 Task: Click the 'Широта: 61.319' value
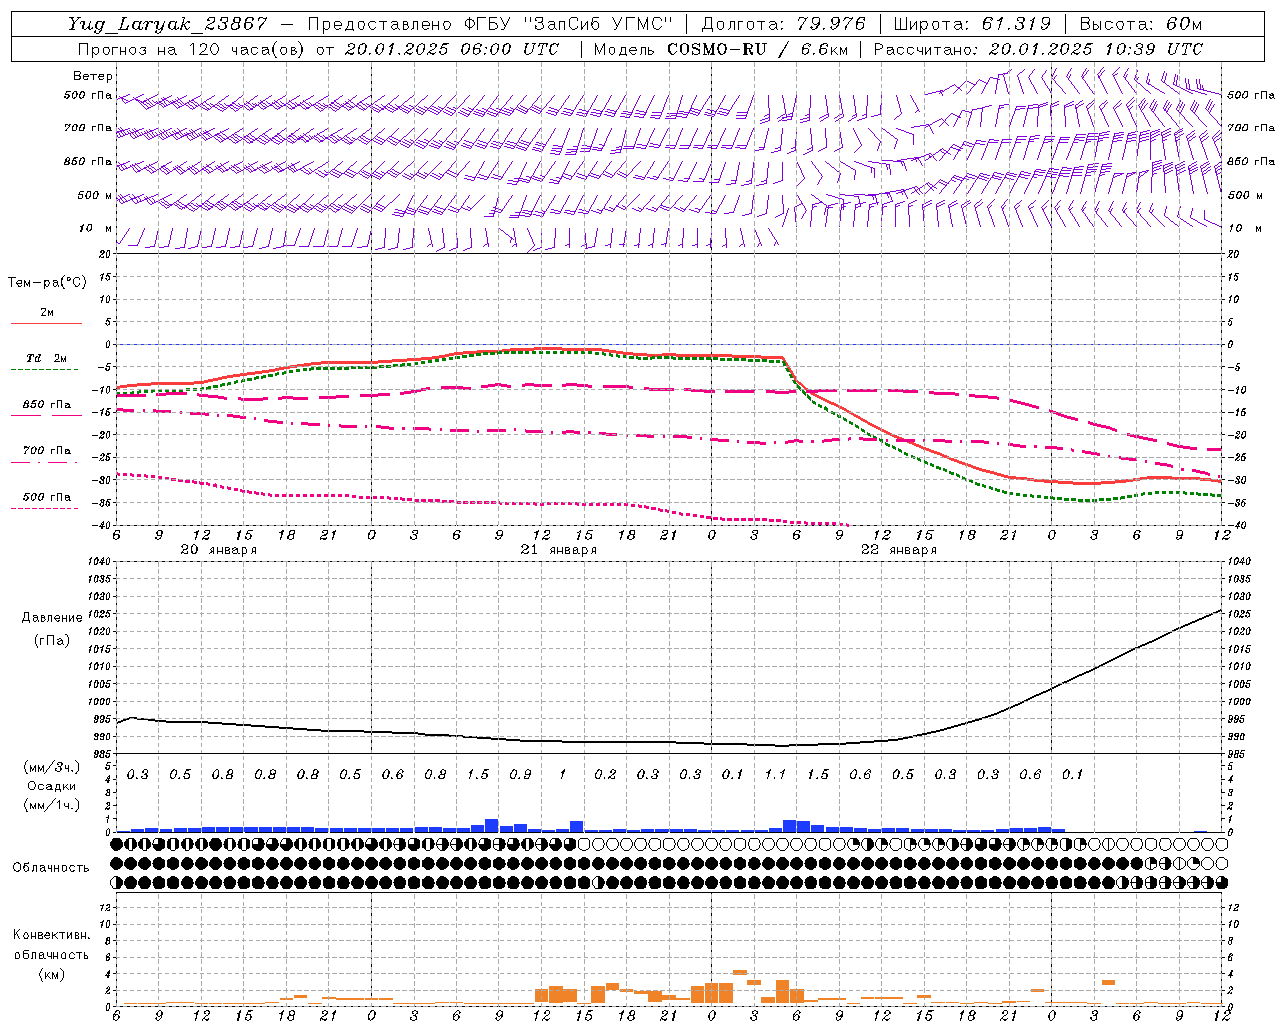click(972, 24)
